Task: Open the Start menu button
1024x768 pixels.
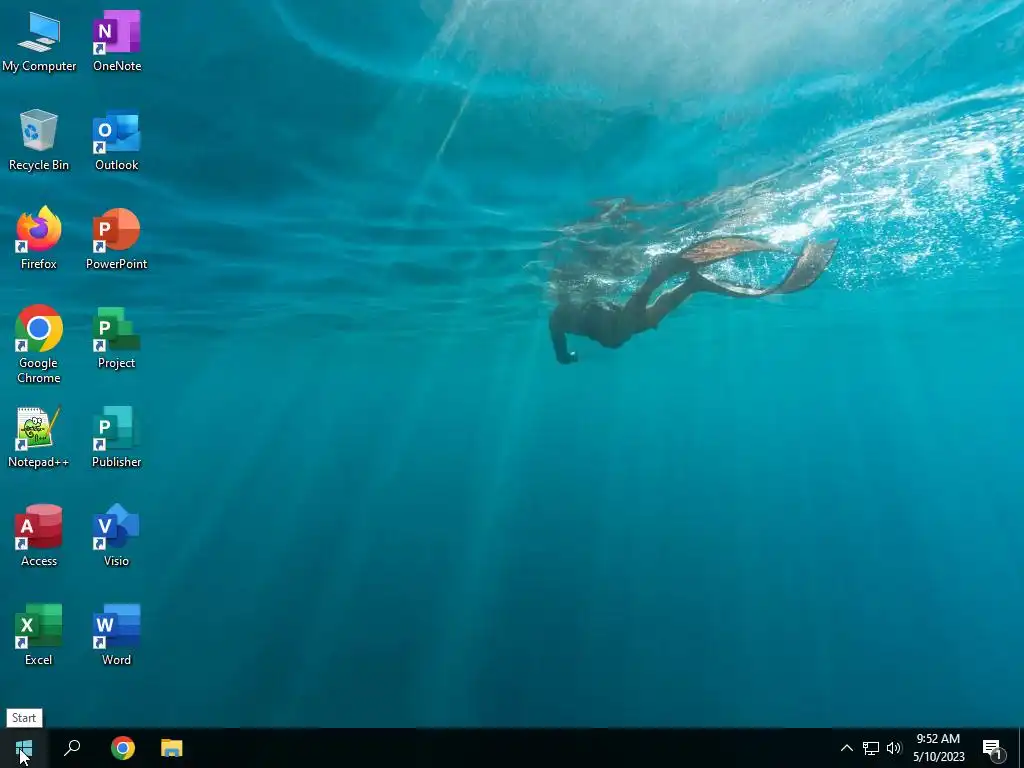Action: (24, 748)
